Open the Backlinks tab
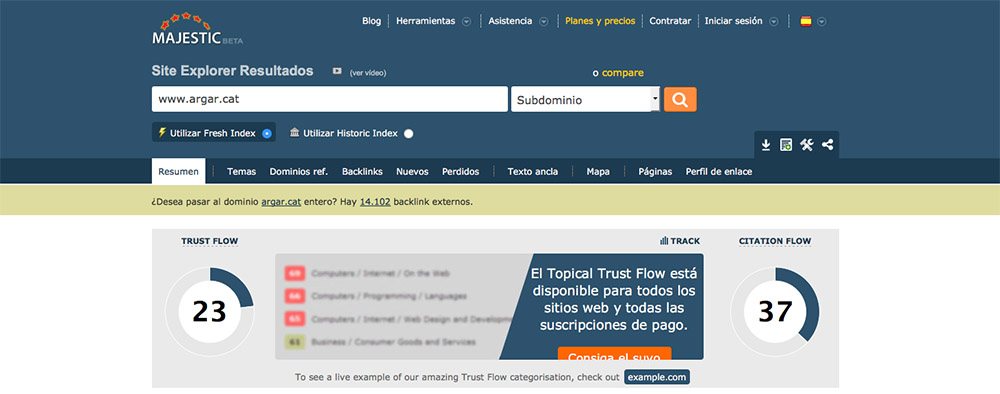1000x394 pixels. 362,171
